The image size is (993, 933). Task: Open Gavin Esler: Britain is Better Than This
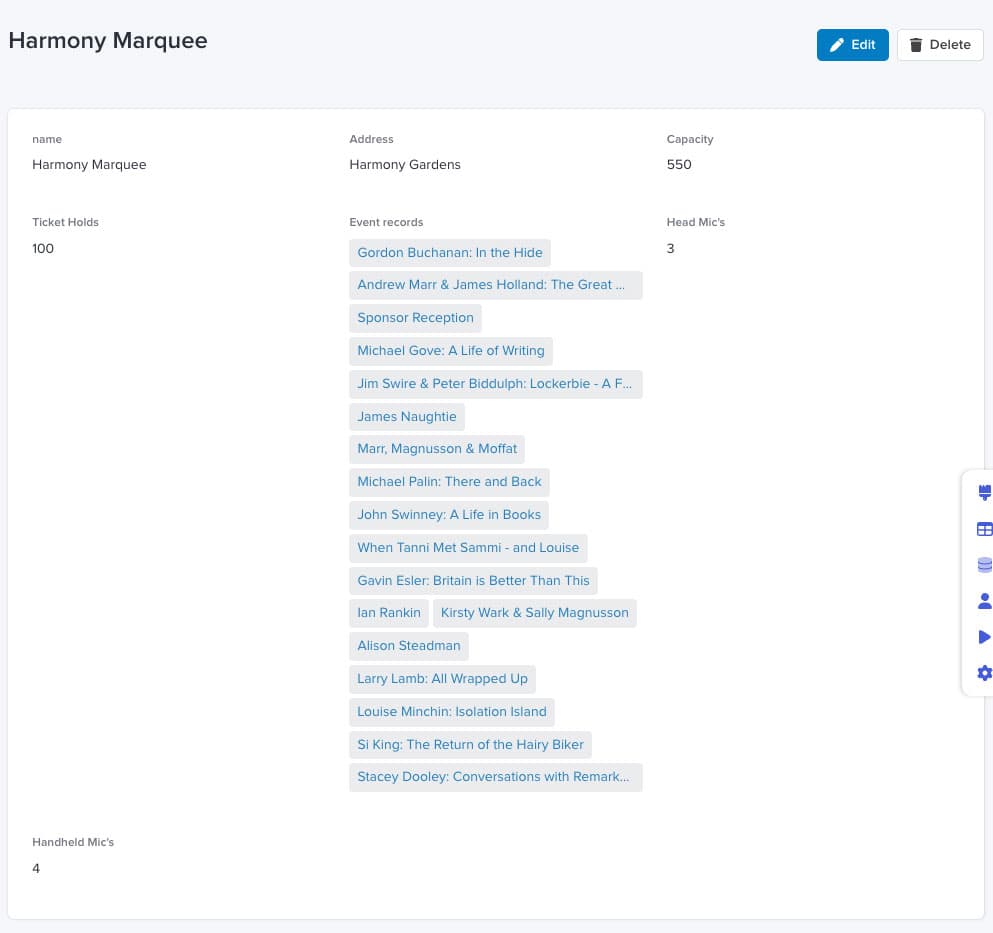pyautogui.click(x=473, y=581)
